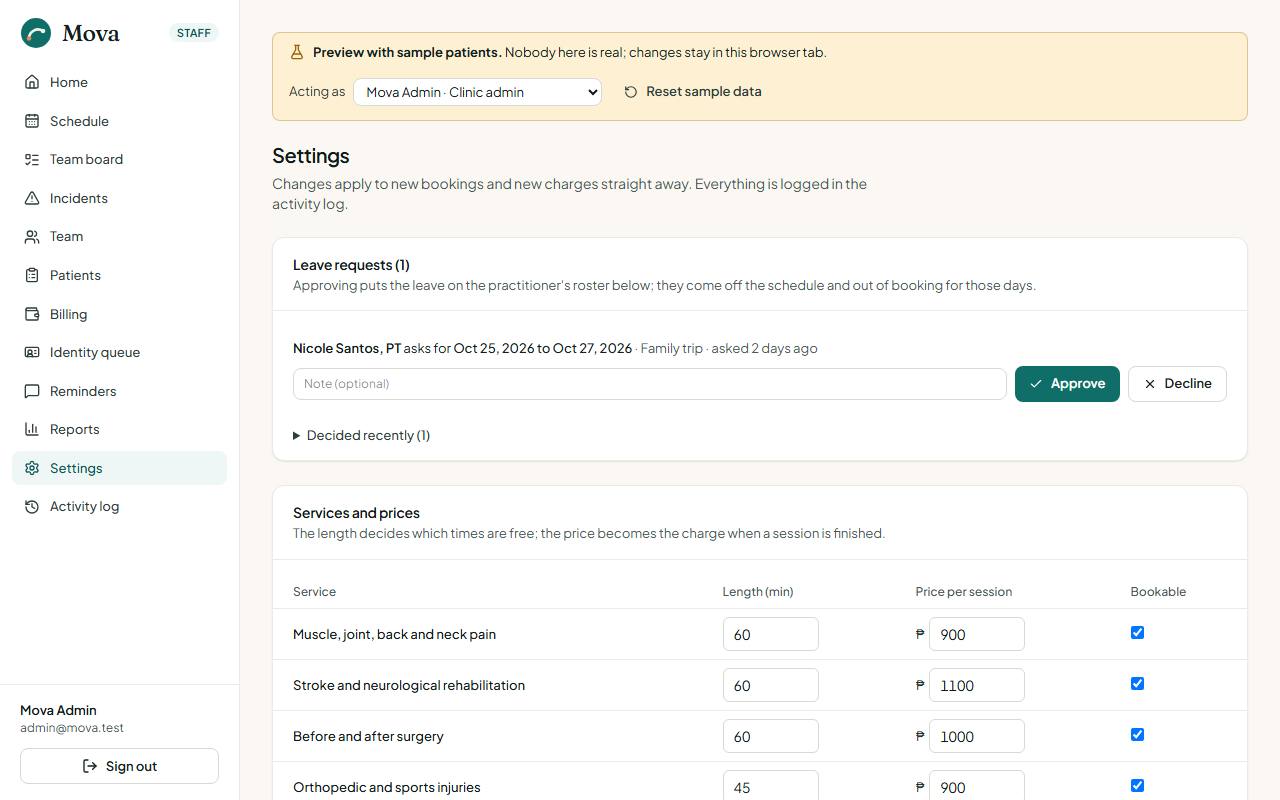This screenshot has height=800, width=1280.
Task: Open the Acting as role dropdown
Action: 477,92
